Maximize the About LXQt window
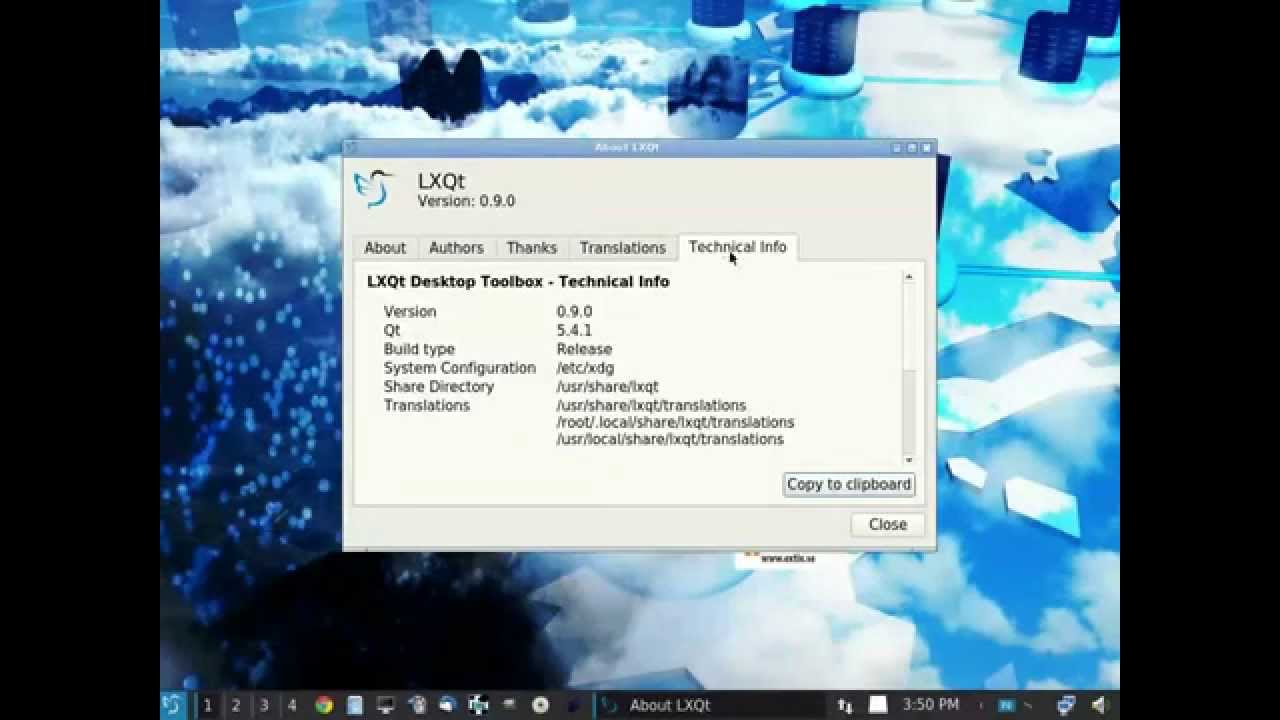 pos(912,148)
